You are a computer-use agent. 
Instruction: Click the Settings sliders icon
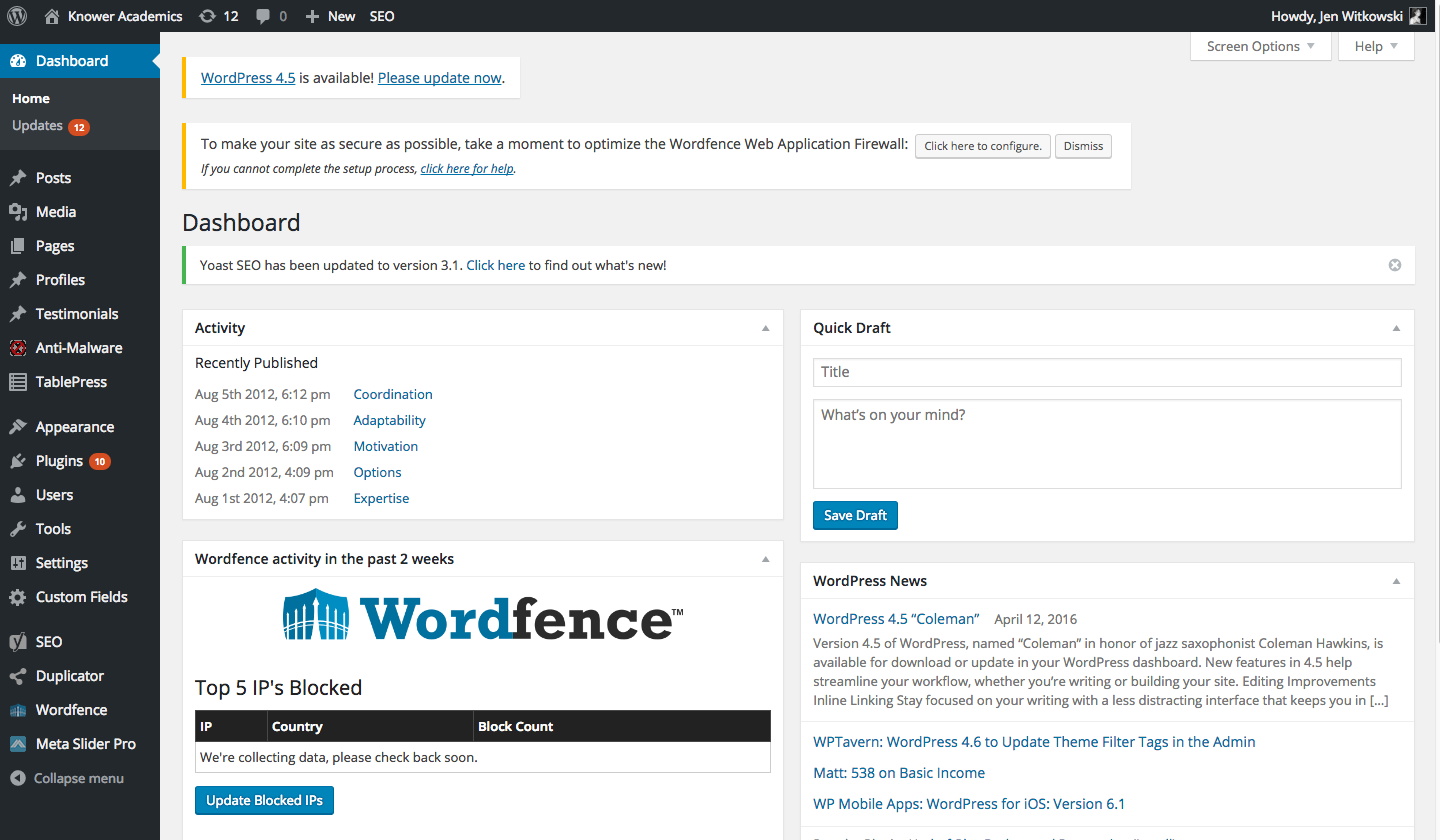pos(18,563)
